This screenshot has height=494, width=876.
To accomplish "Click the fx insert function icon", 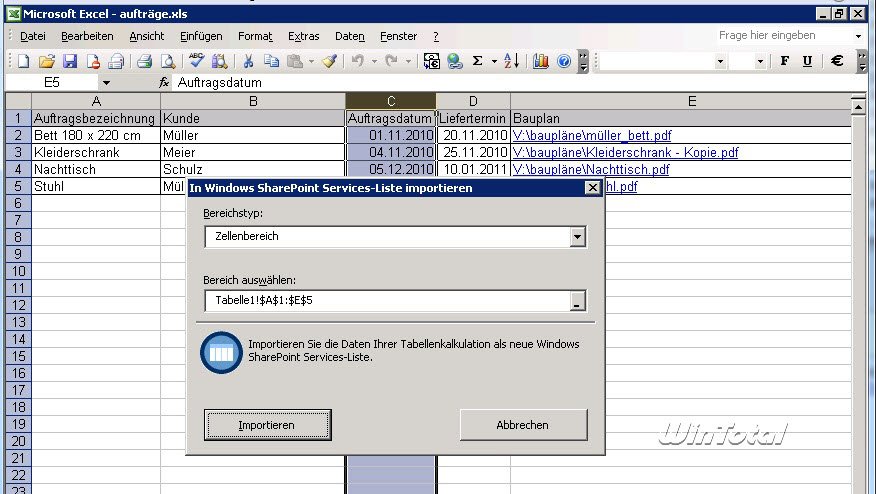I will [x=164, y=83].
